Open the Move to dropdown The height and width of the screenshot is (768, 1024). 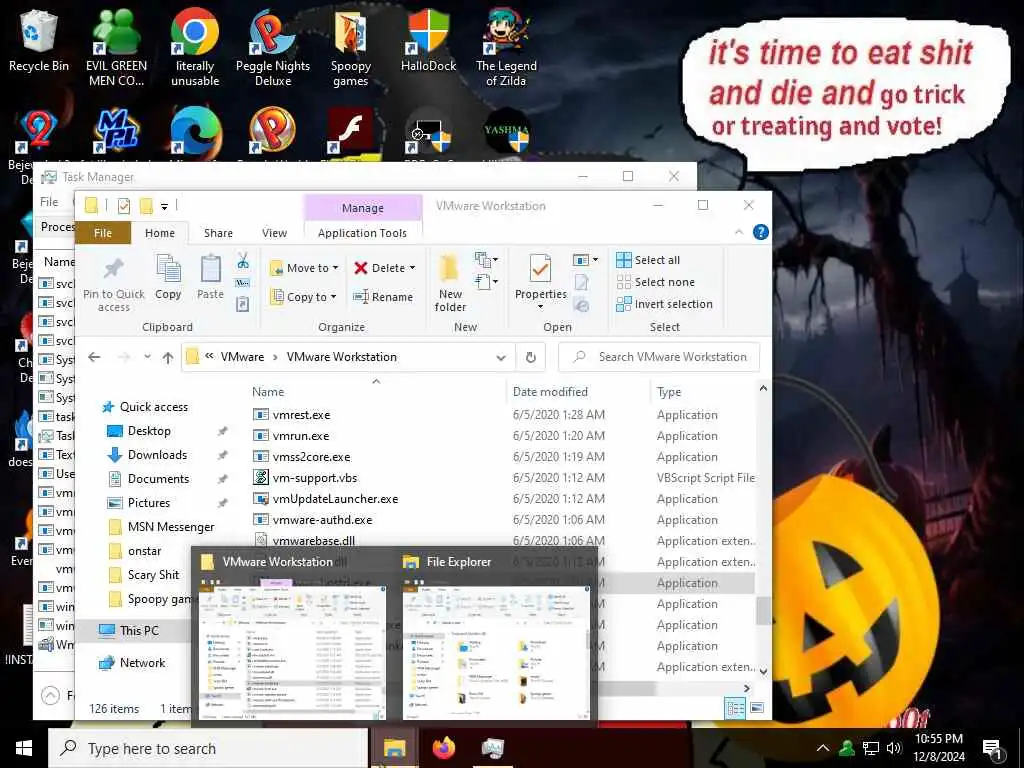click(304, 268)
